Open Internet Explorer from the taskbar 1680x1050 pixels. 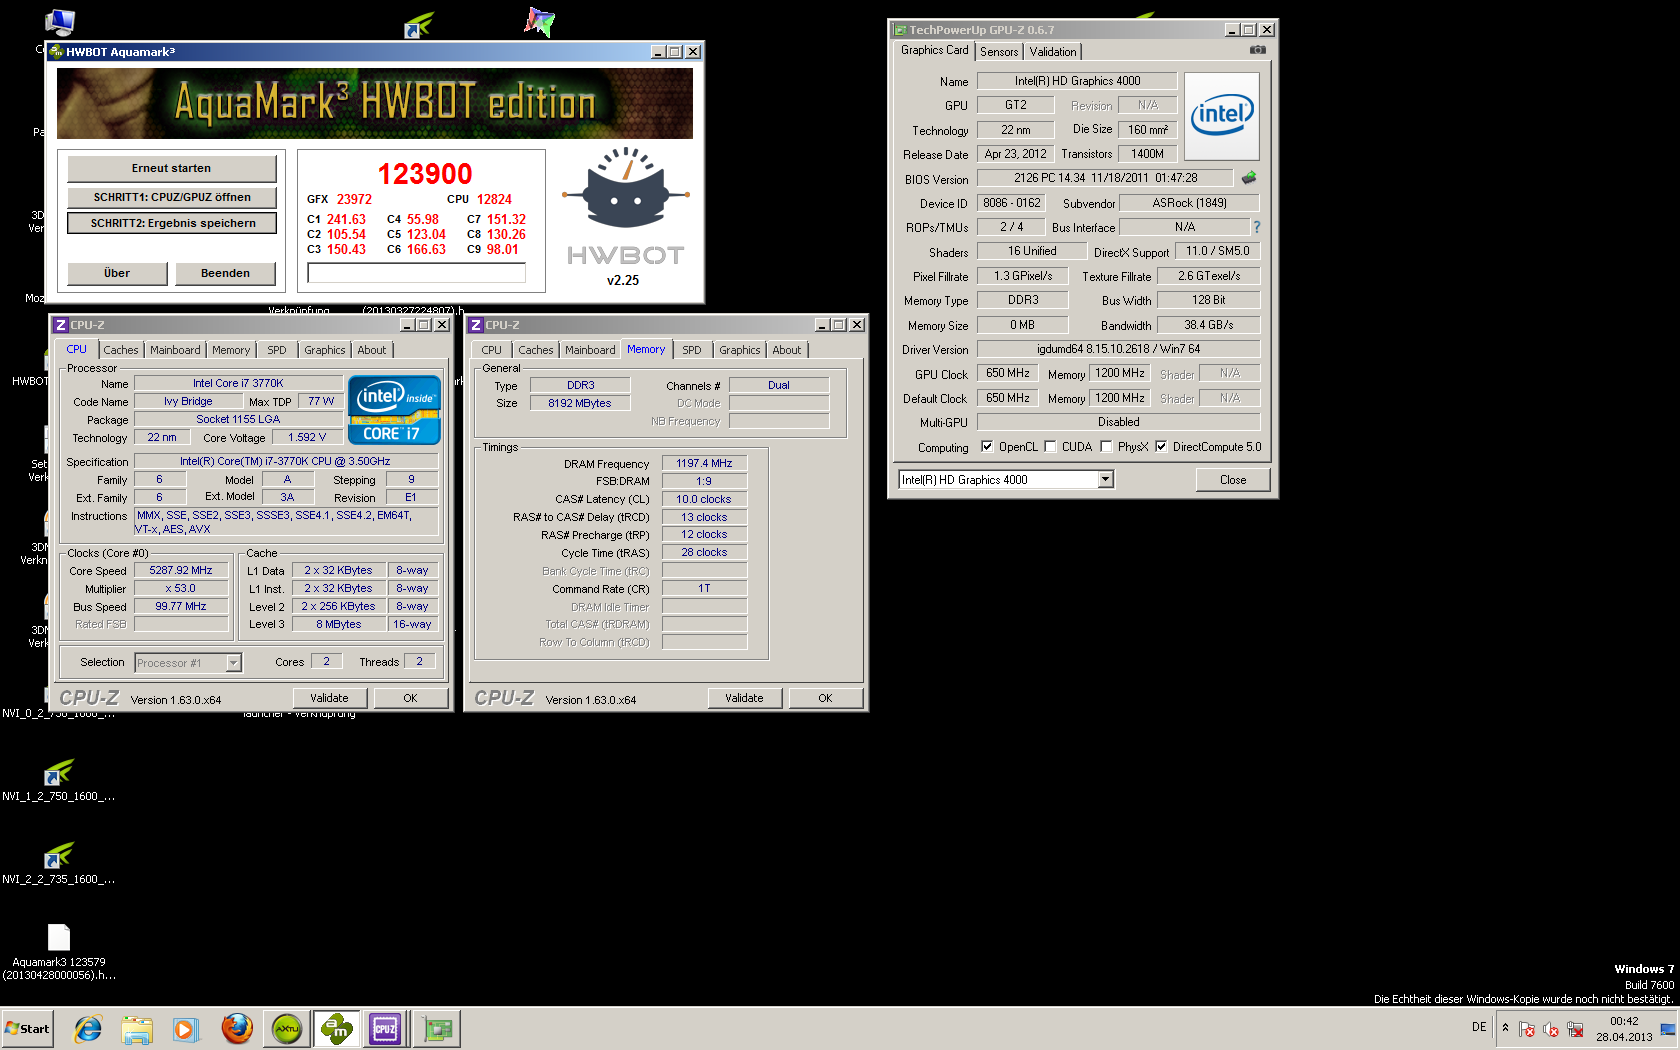[88, 1028]
